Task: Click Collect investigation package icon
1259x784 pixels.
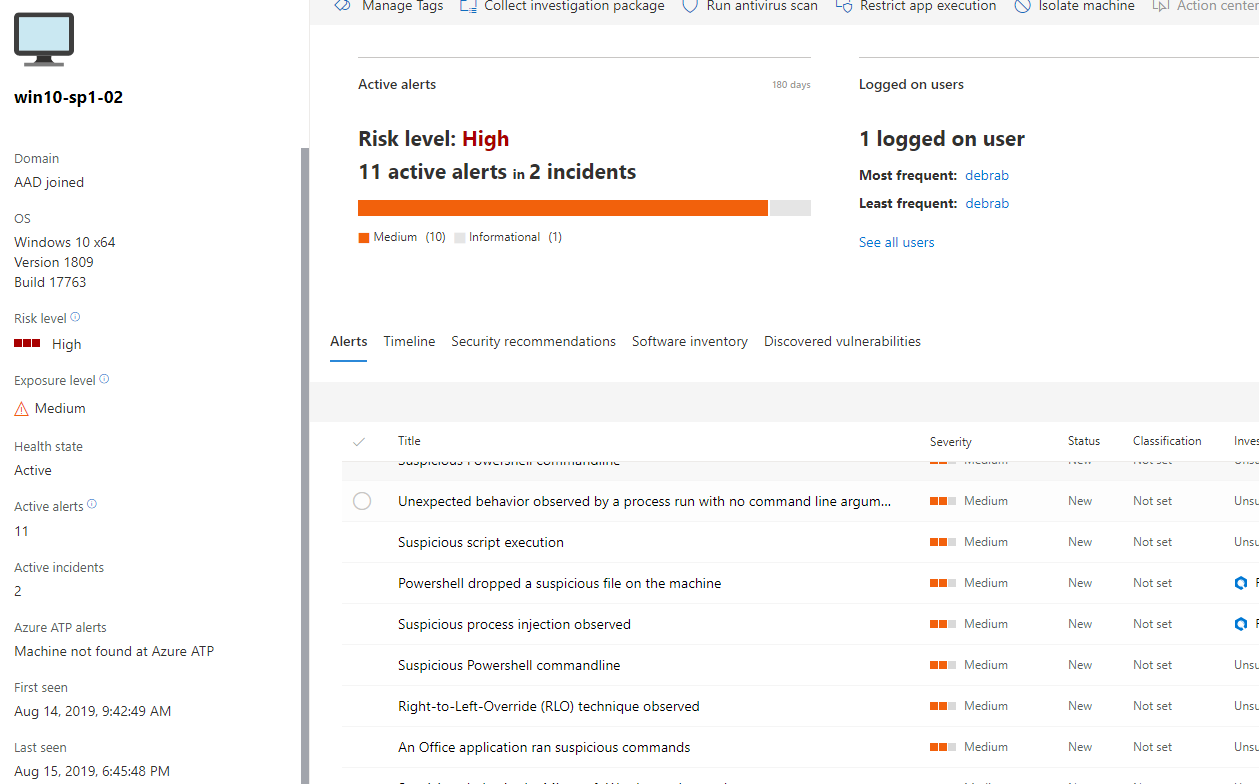Action: tap(468, 6)
